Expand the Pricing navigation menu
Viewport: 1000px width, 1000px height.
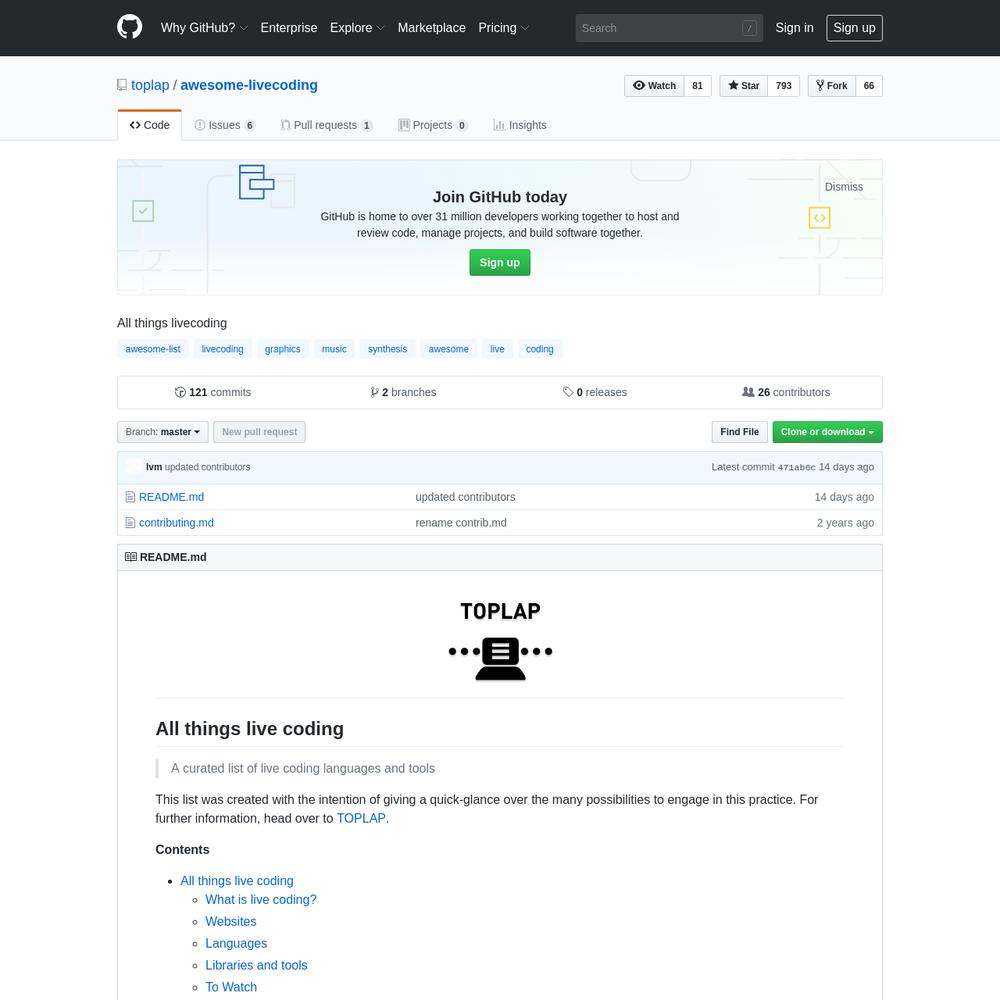(x=504, y=28)
